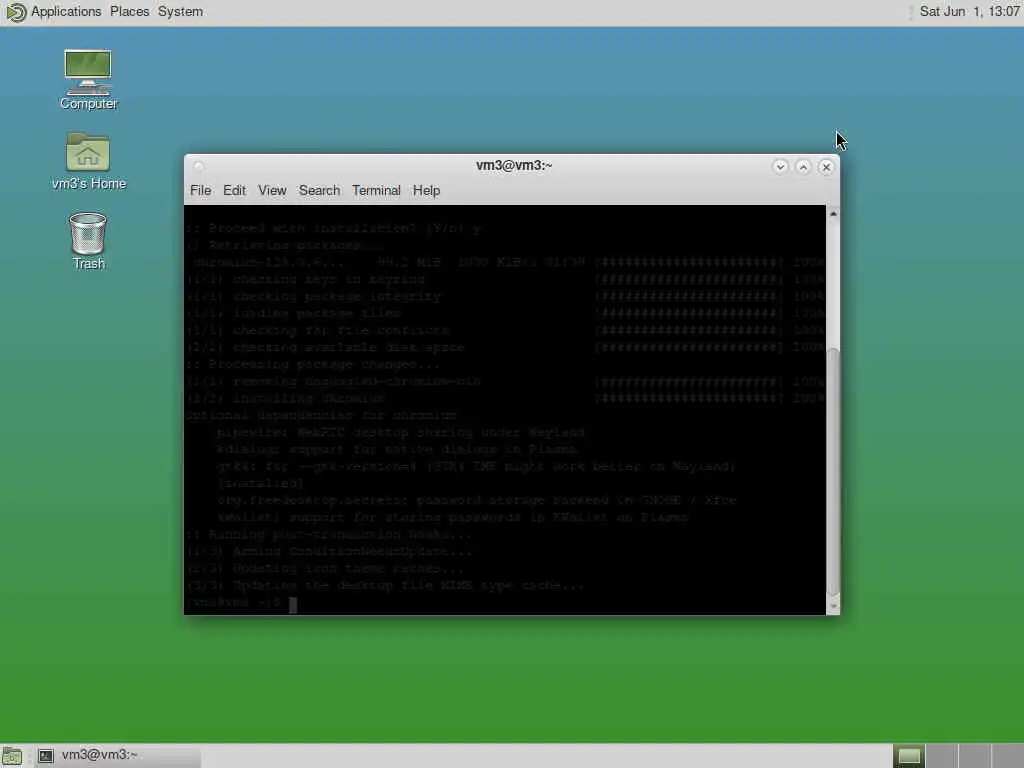Open the terminal File menu
Viewport: 1024px width, 768px height.
pos(200,190)
